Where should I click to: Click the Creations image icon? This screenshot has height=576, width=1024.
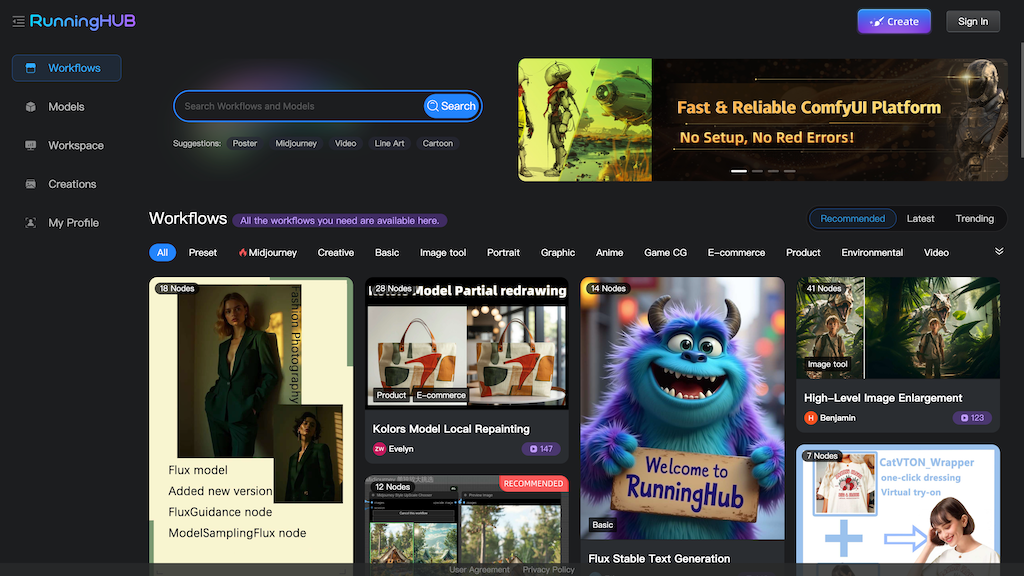coord(30,184)
